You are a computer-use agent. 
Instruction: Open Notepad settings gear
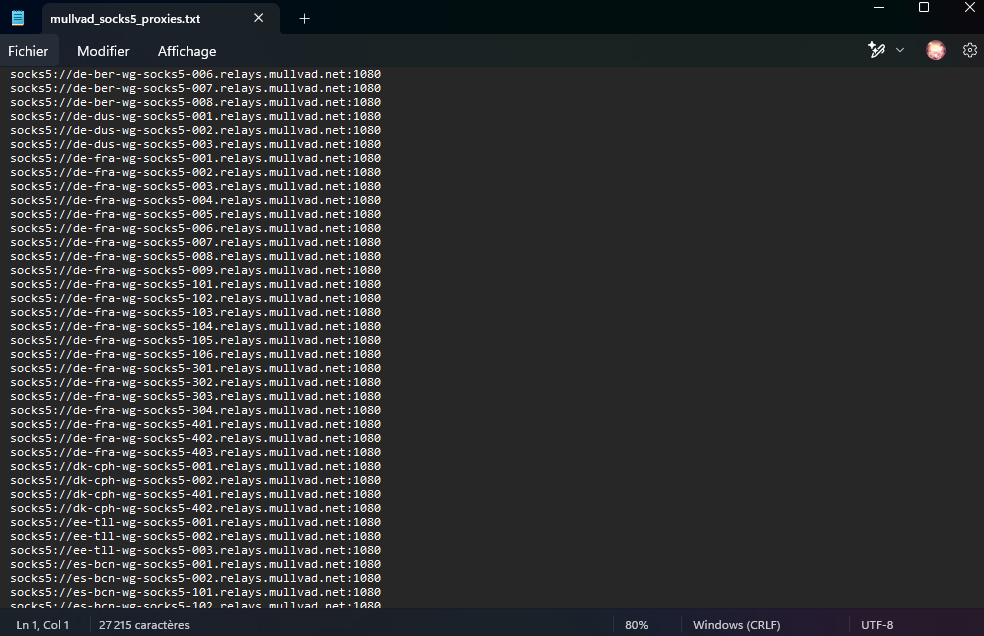coord(970,50)
